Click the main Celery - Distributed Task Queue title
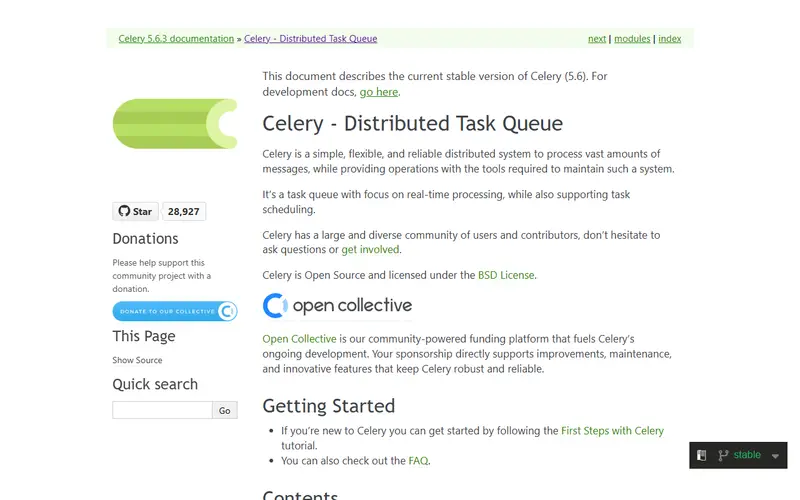The width and height of the screenshot is (800, 500). pos(413,123)
